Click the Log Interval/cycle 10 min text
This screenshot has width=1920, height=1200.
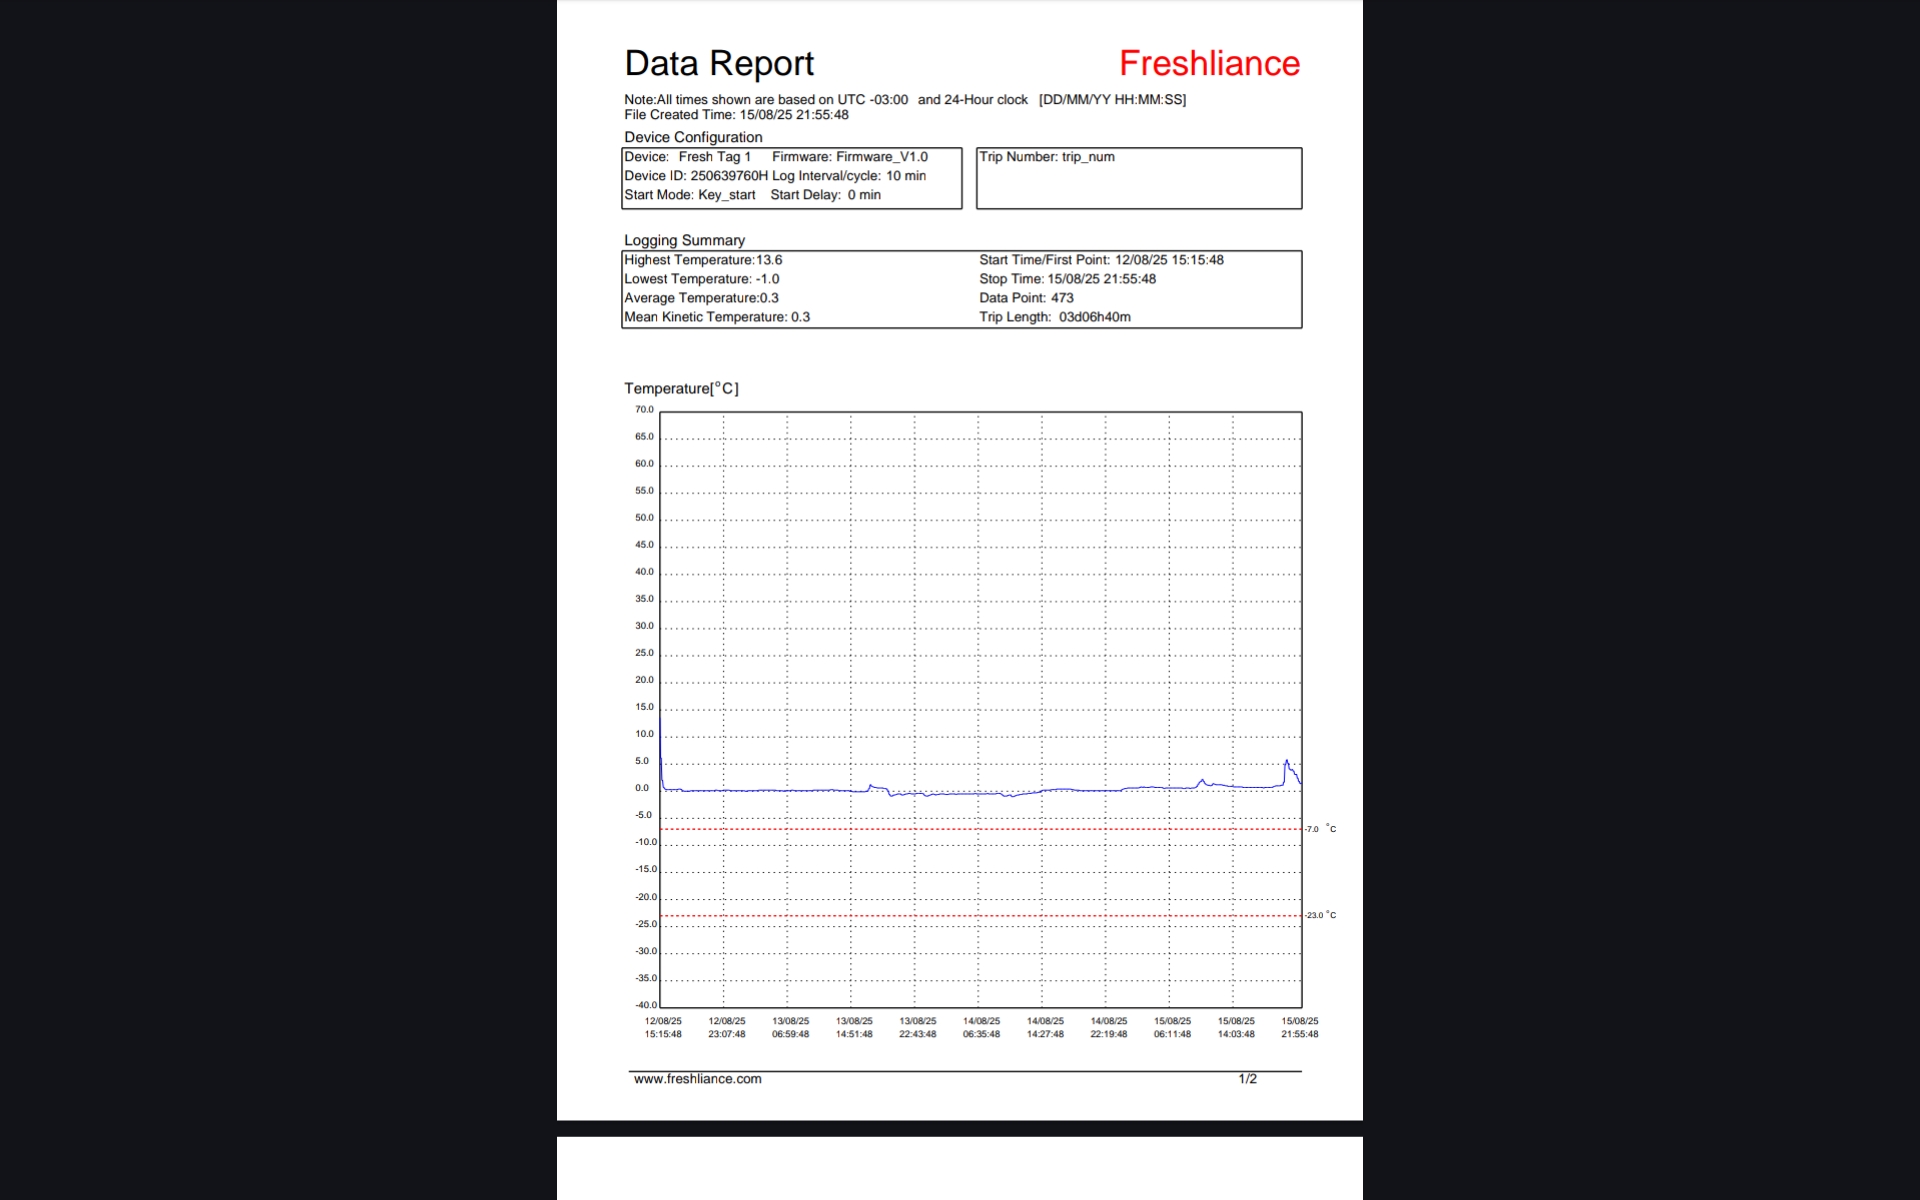[x=848, y=176]
